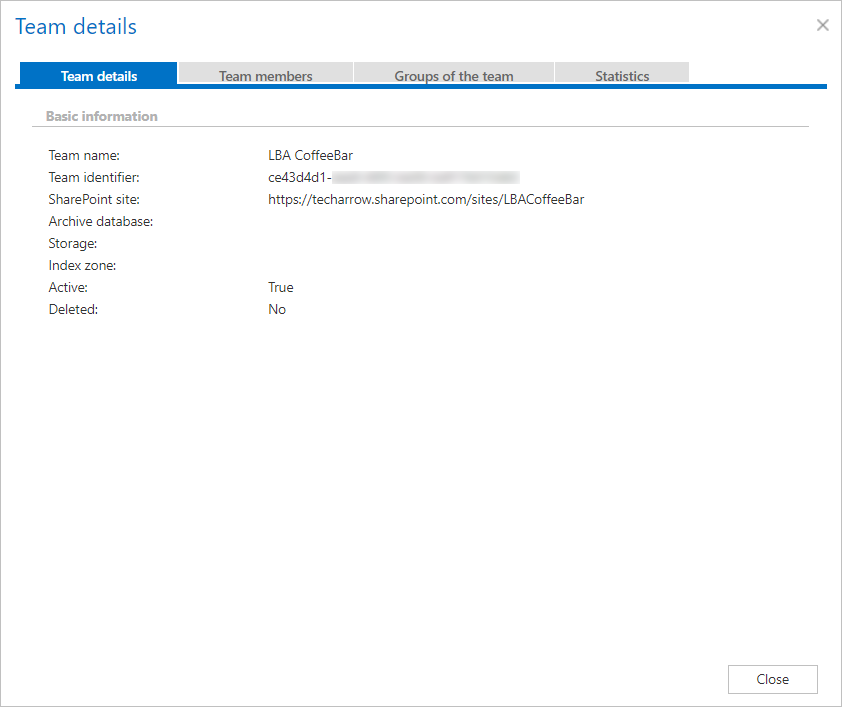Viewport: 842px width, 707px height.
Task: Click the Index zone field label
Action: (82, 265)
